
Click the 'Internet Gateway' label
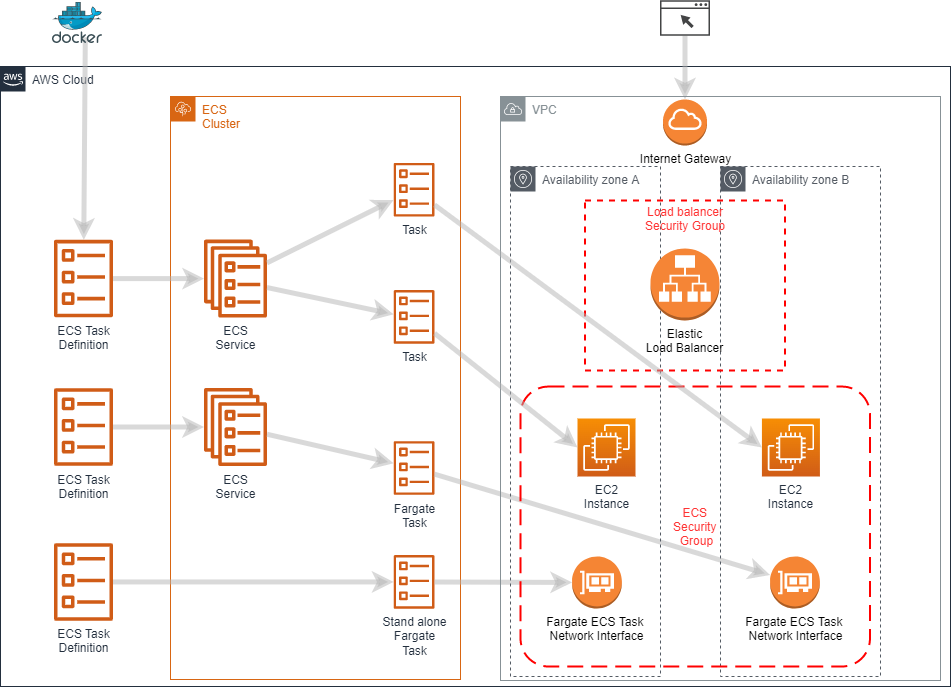point(685,158)
